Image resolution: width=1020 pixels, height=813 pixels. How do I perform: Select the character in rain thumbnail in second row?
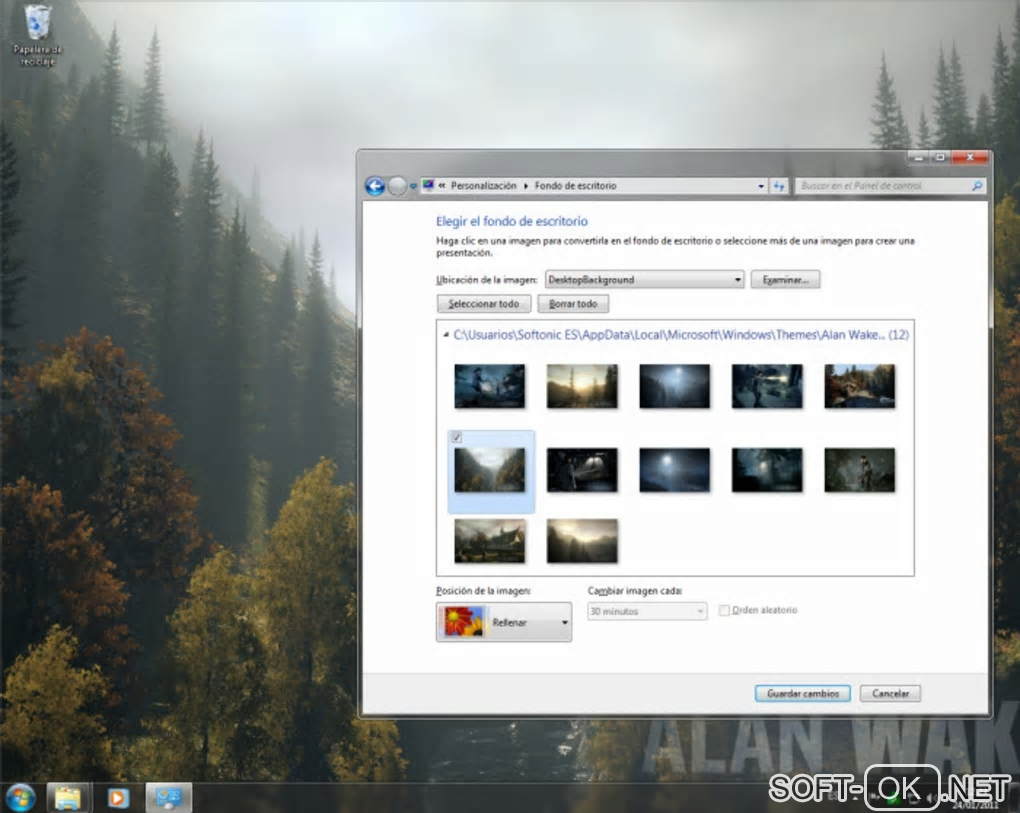click(x=859, y=470)
